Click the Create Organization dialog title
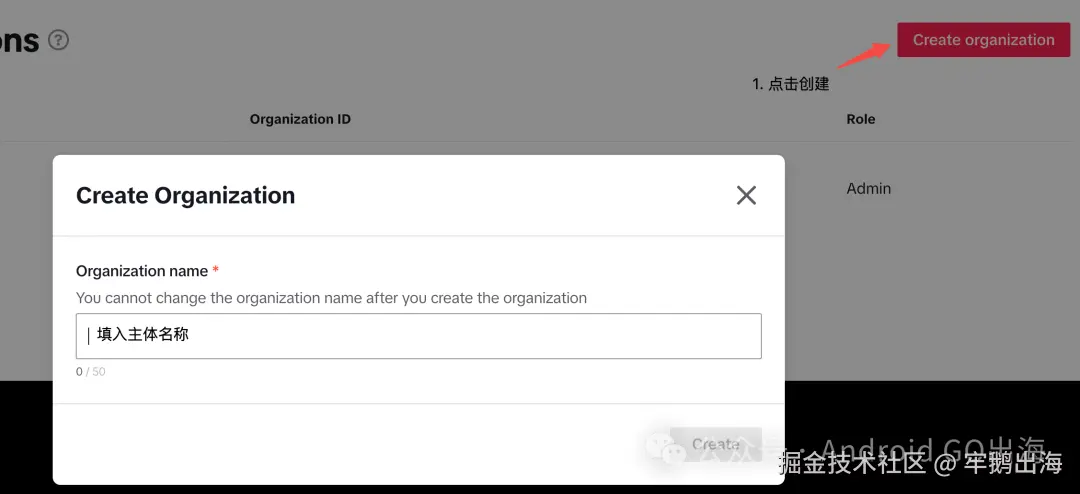Viewport: 1080px width, 494px height. pyautogui.click(x=185, y=195)
